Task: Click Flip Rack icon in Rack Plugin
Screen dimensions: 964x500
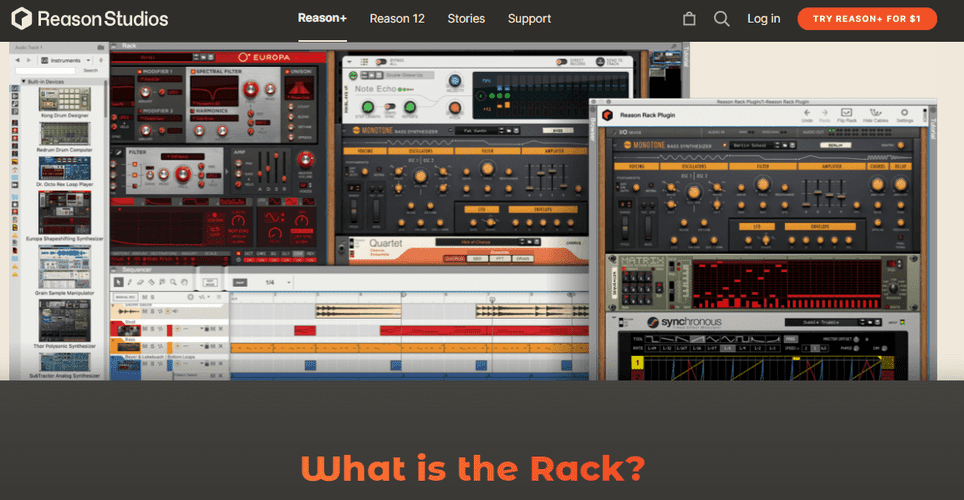Action: [847, 115]
